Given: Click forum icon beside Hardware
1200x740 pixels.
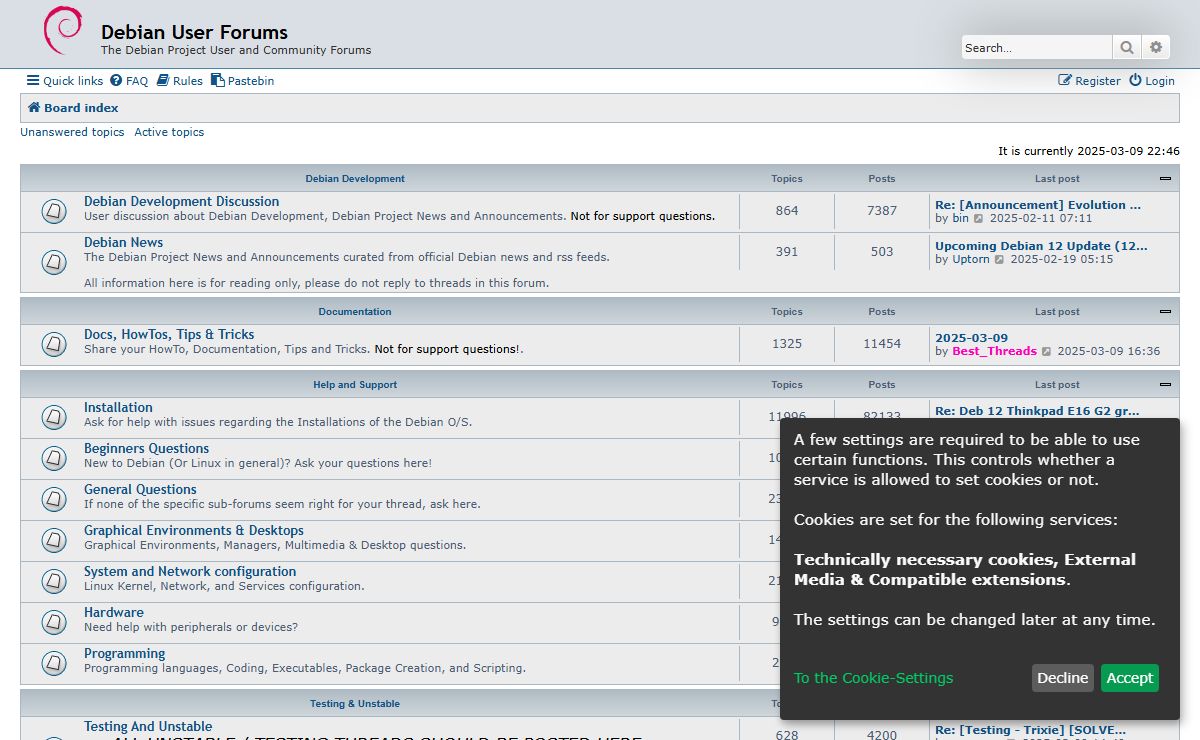Looking at the screenshot, I should click(54, 622).
